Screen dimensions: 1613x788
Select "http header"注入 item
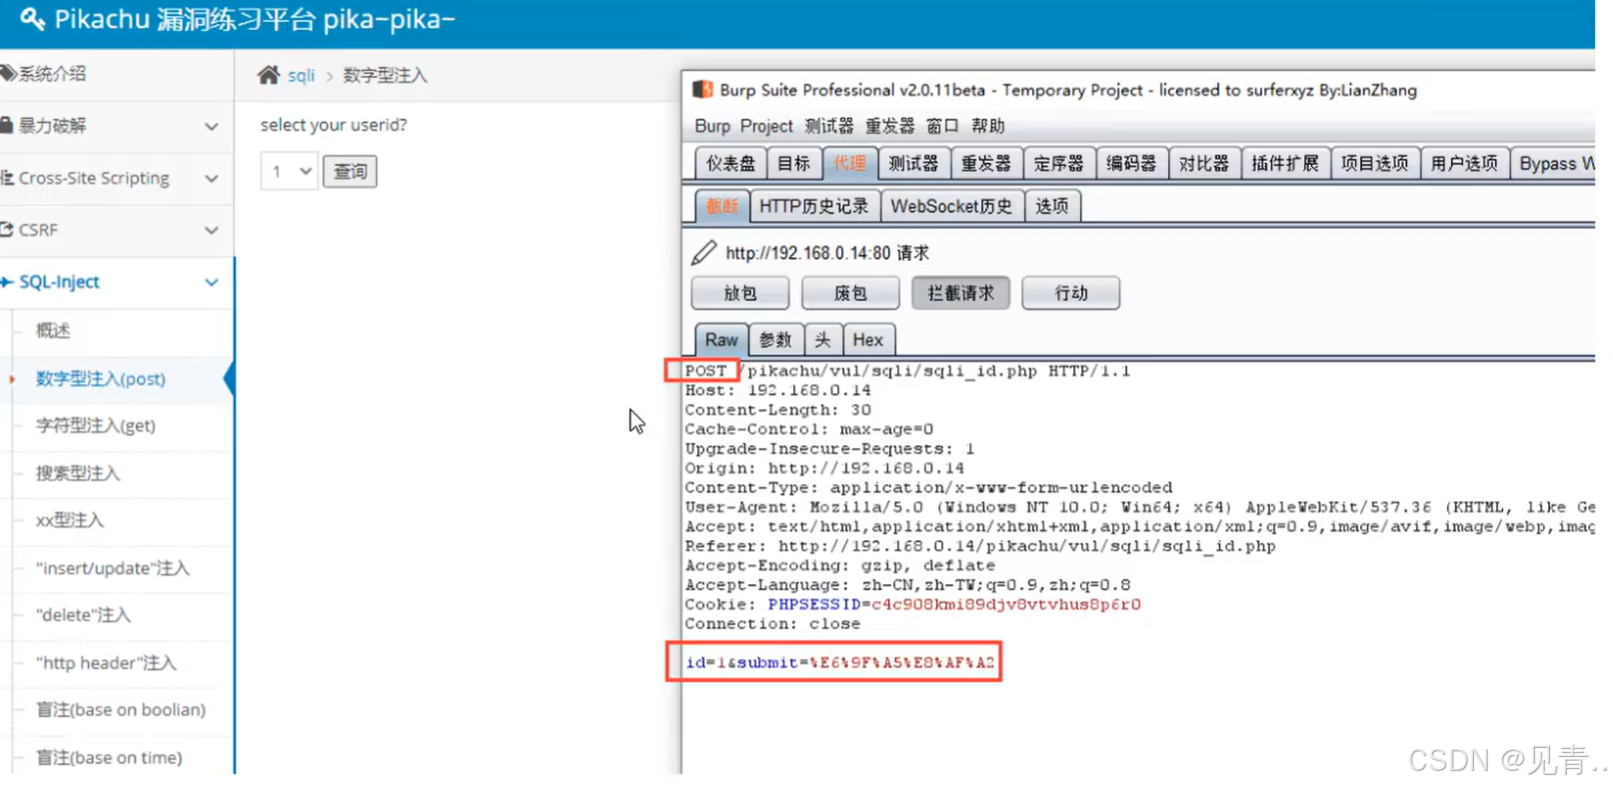(106, 663)
